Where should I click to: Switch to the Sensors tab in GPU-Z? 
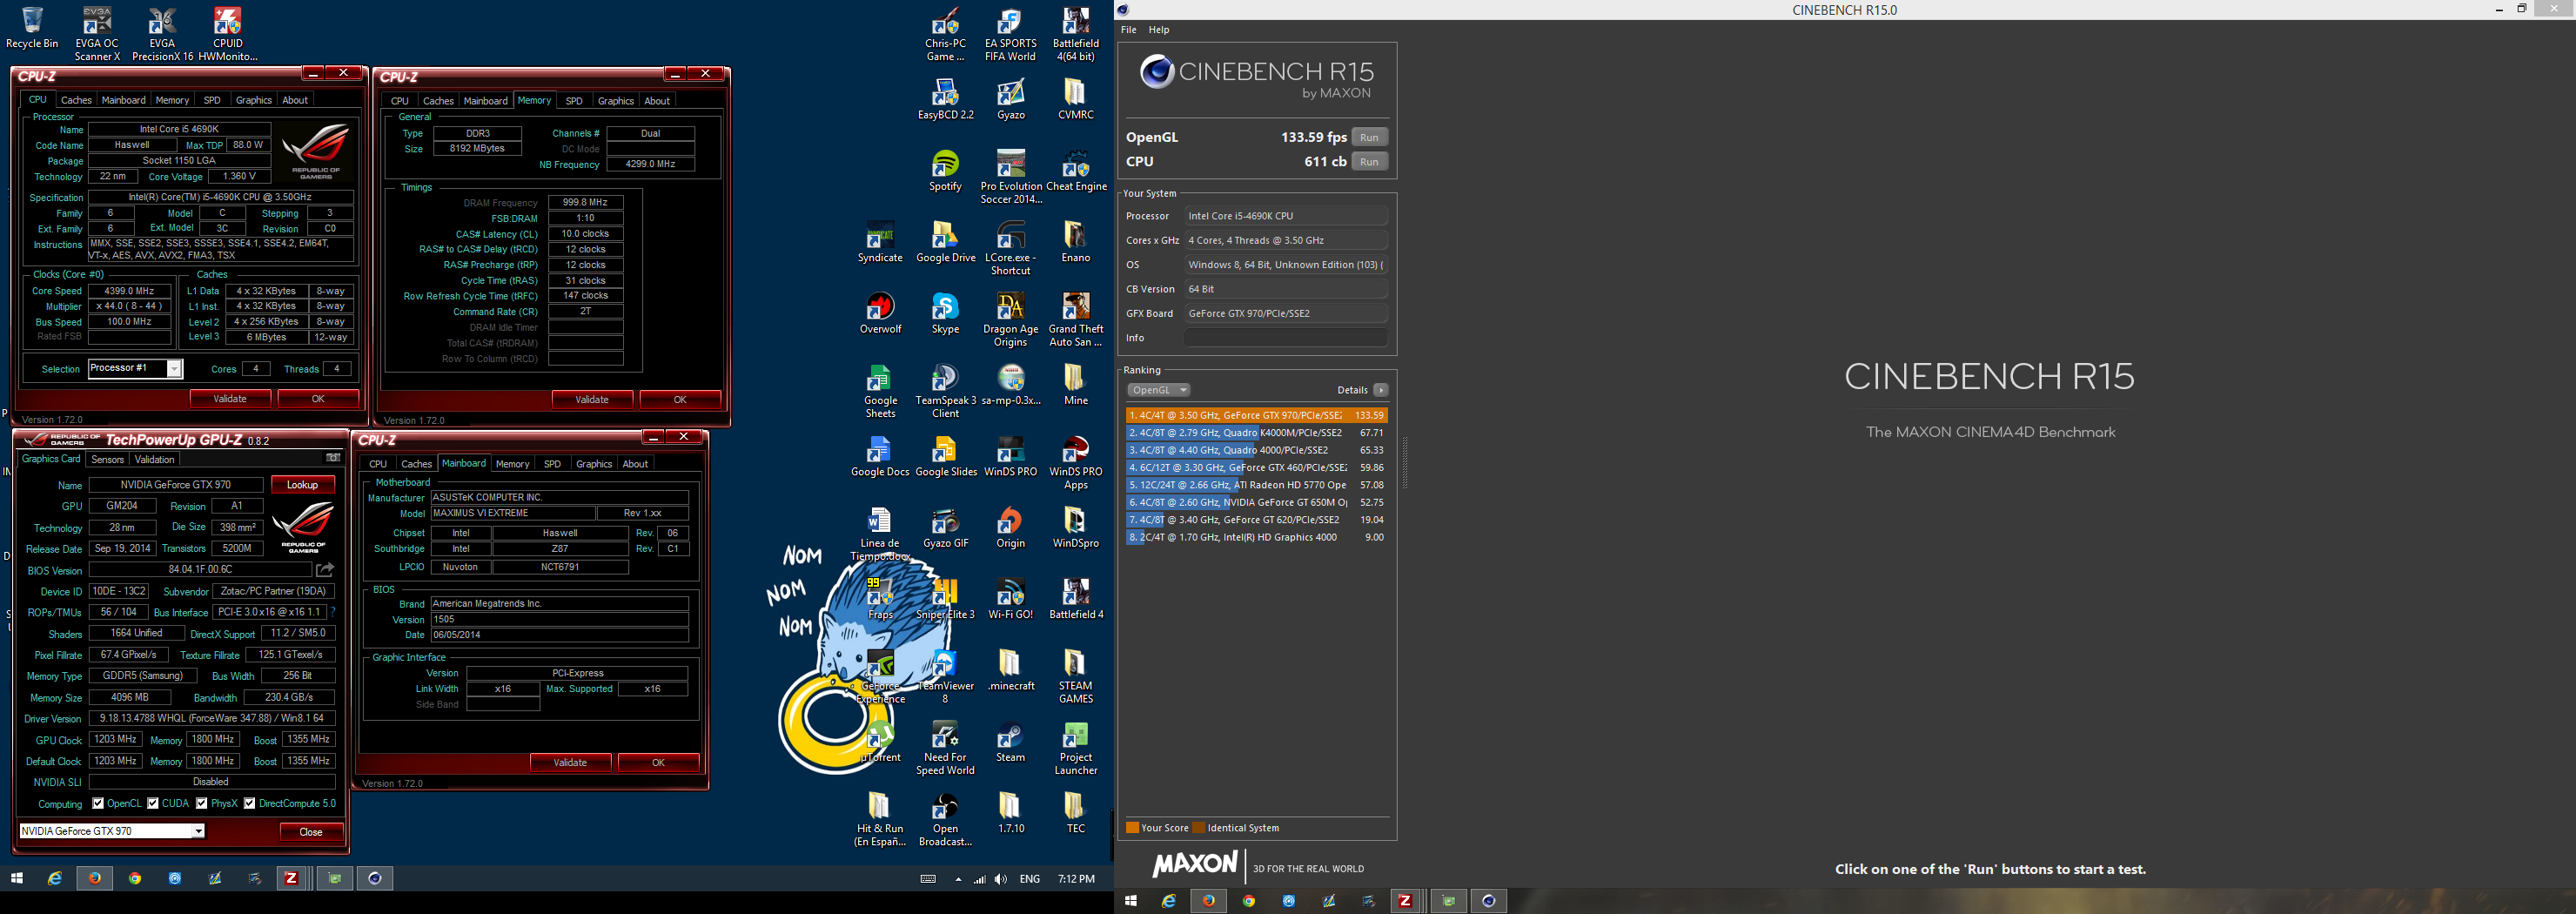pos(107,459)
